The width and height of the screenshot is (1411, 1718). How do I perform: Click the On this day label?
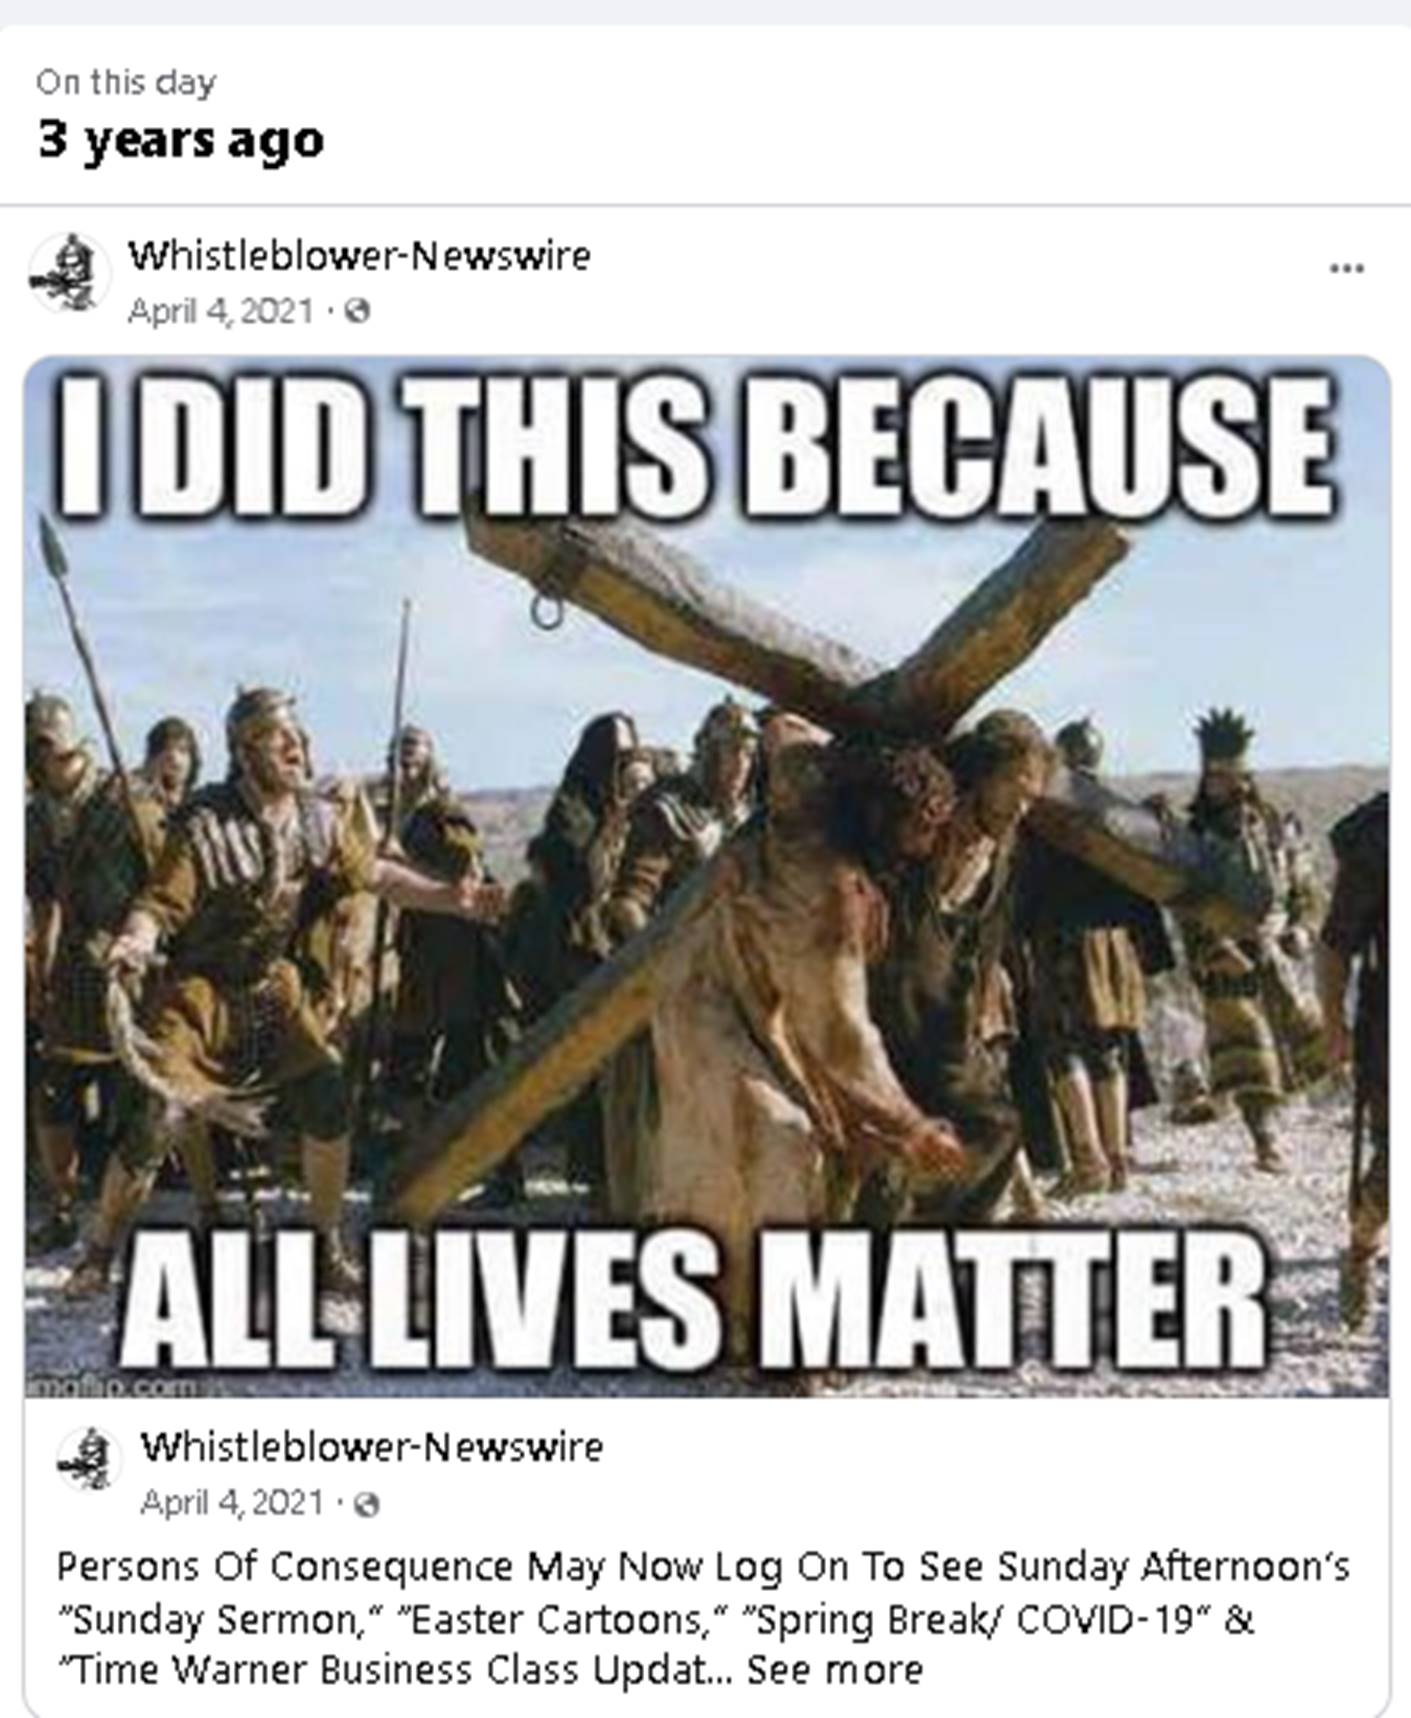coord(126,82)
